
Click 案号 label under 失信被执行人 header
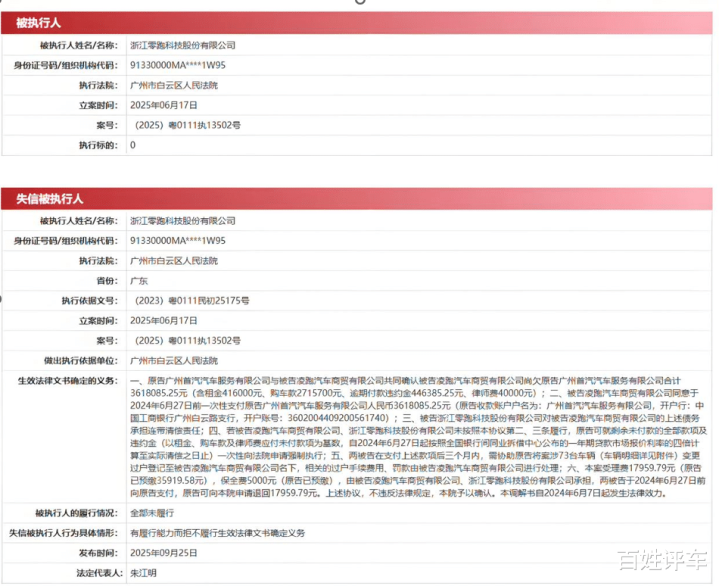(107, 341)
